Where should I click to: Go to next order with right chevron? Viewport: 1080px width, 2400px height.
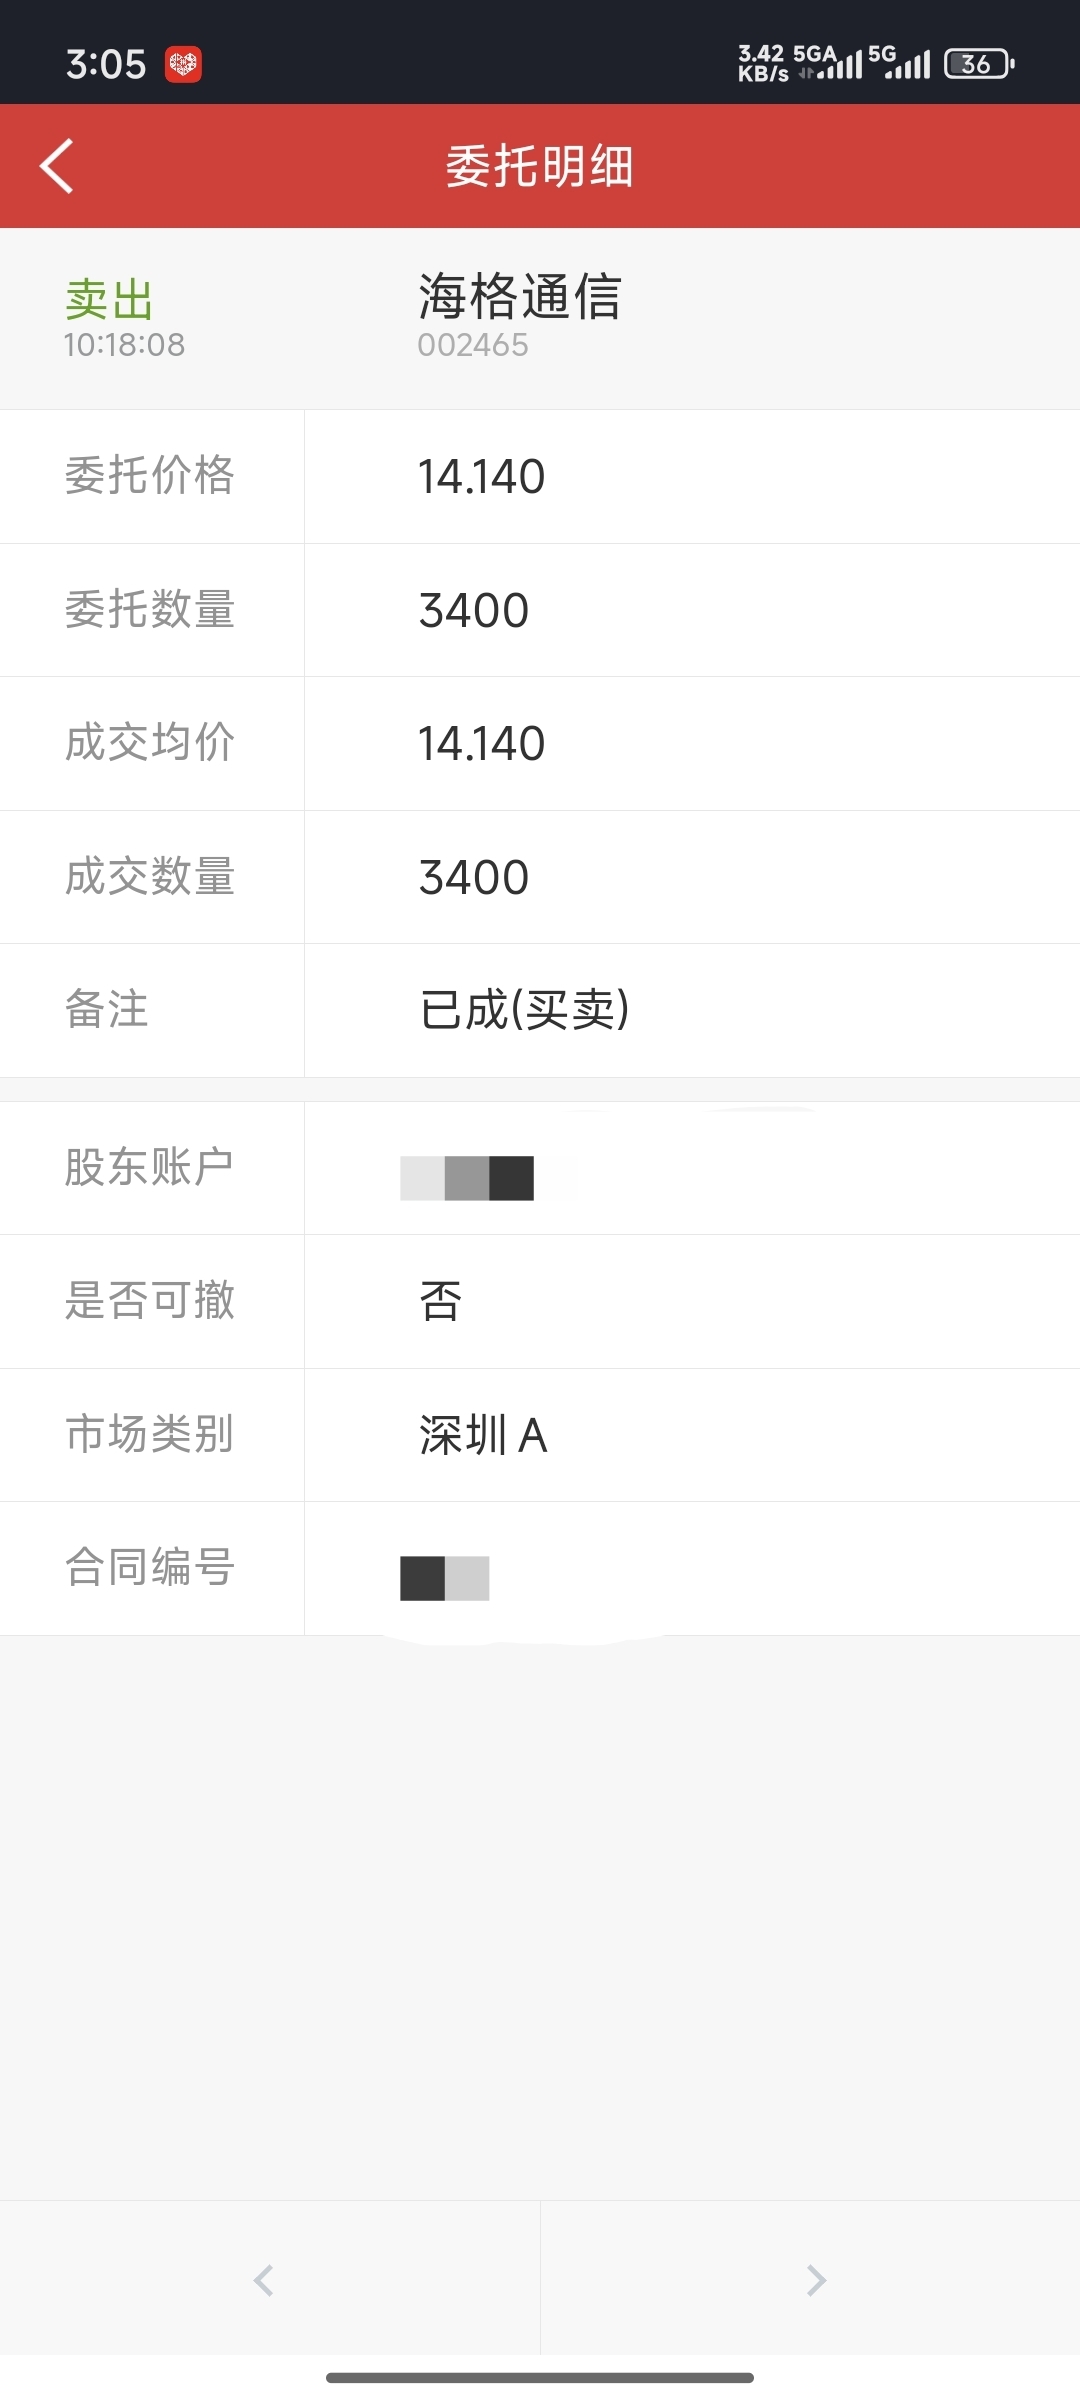pos(816,2280)
